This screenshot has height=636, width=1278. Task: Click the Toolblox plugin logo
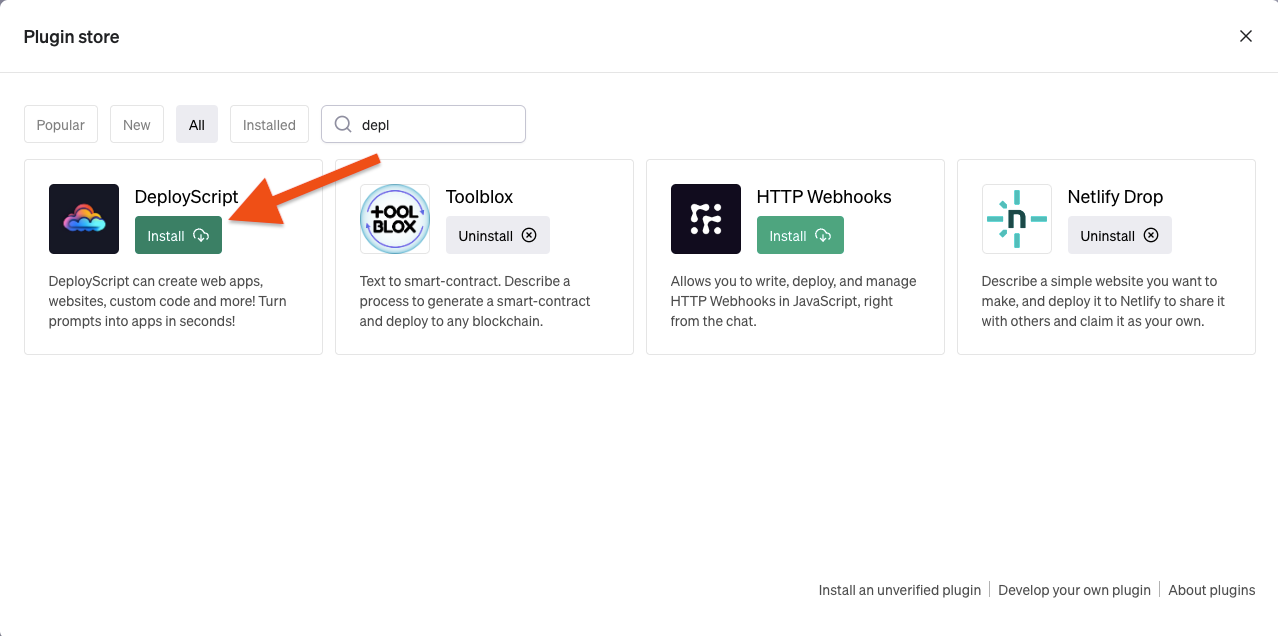[395, 219]
